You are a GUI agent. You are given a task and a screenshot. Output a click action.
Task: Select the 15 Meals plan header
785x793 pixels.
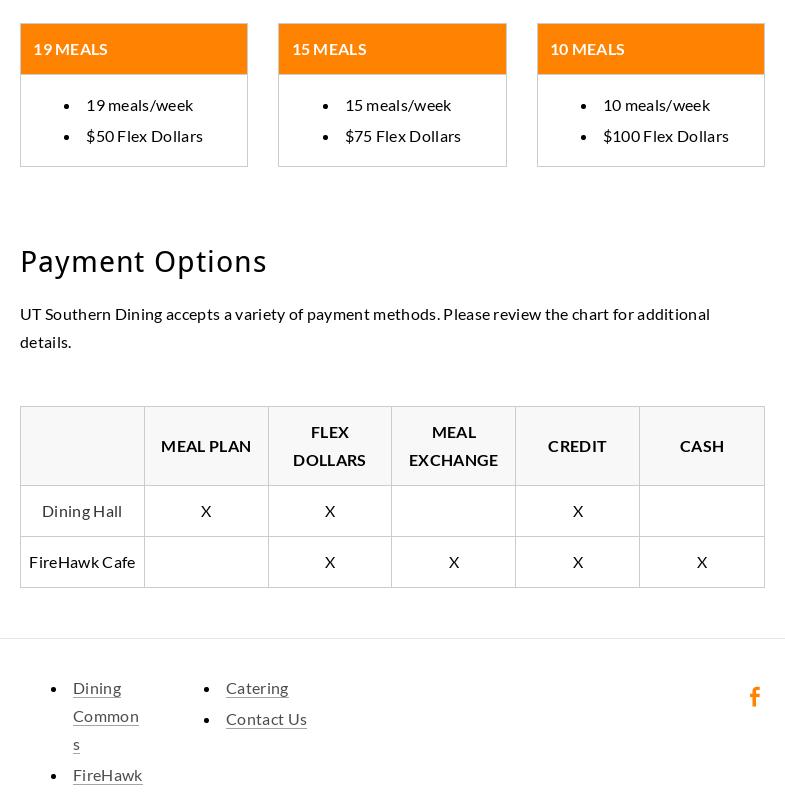(x=329, y=49)
